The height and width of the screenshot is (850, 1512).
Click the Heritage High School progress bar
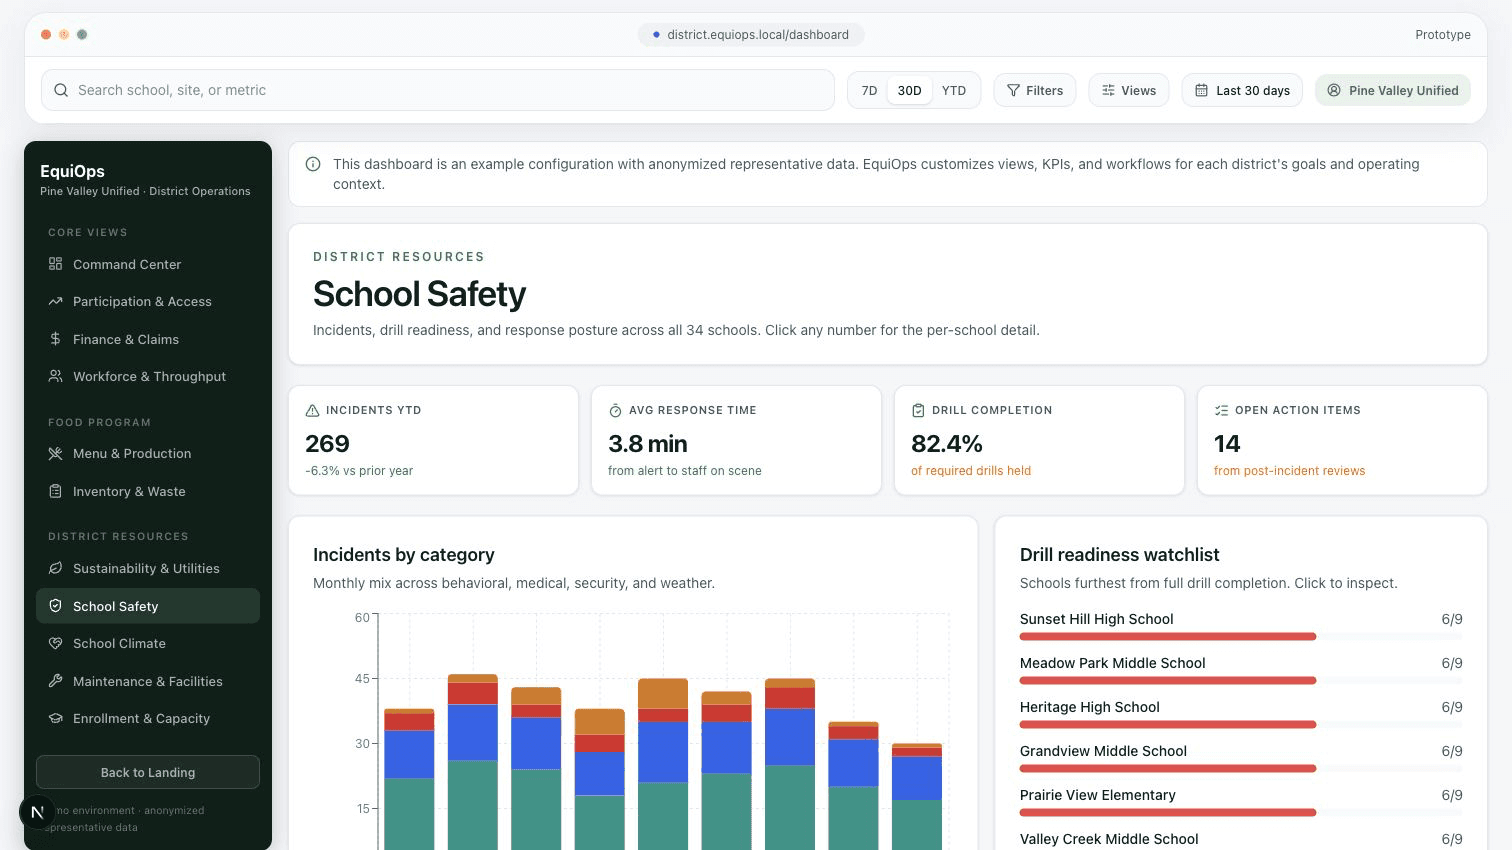[1241, 724]
